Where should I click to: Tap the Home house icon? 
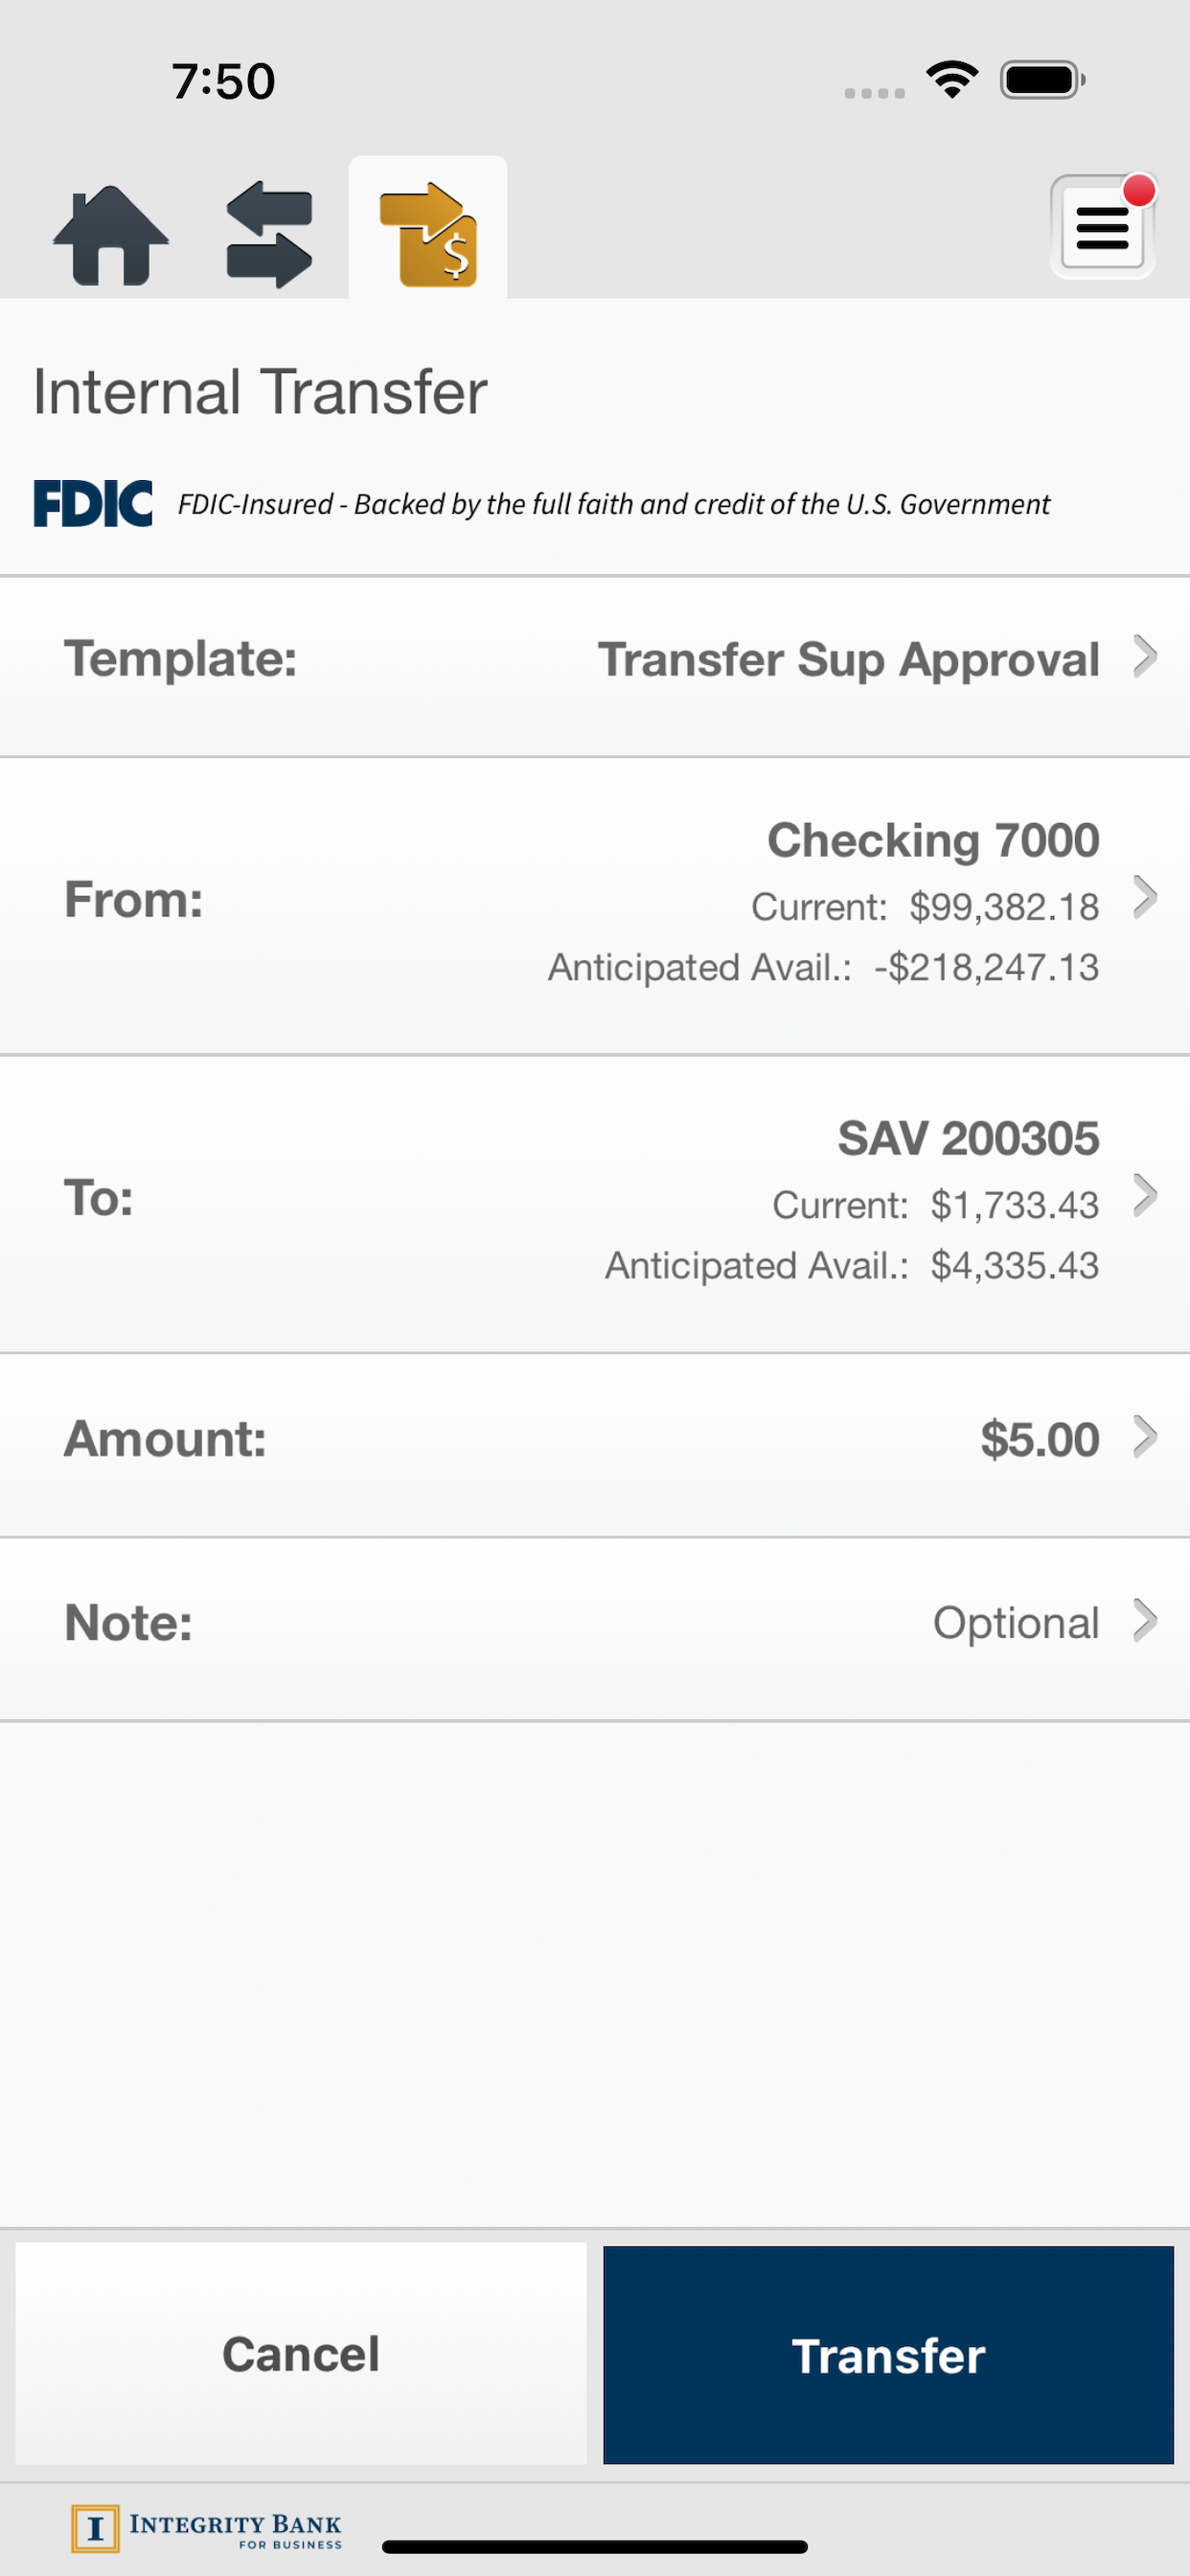click(111, 235)
